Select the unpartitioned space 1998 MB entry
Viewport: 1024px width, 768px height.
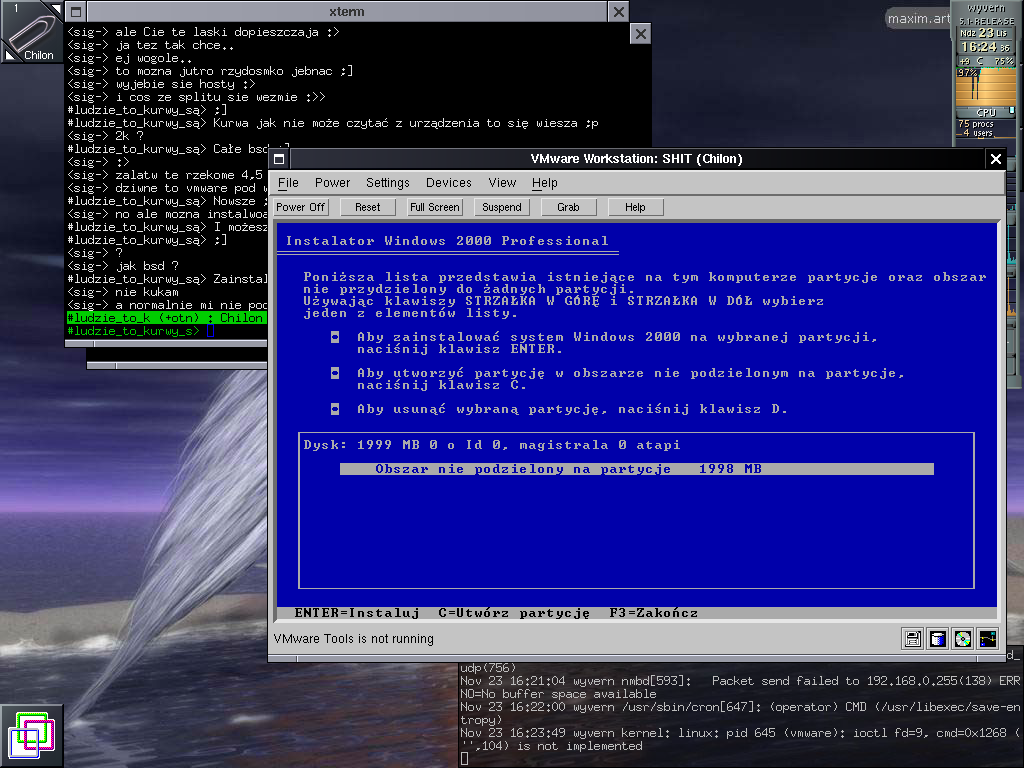[x=636, y=469]
